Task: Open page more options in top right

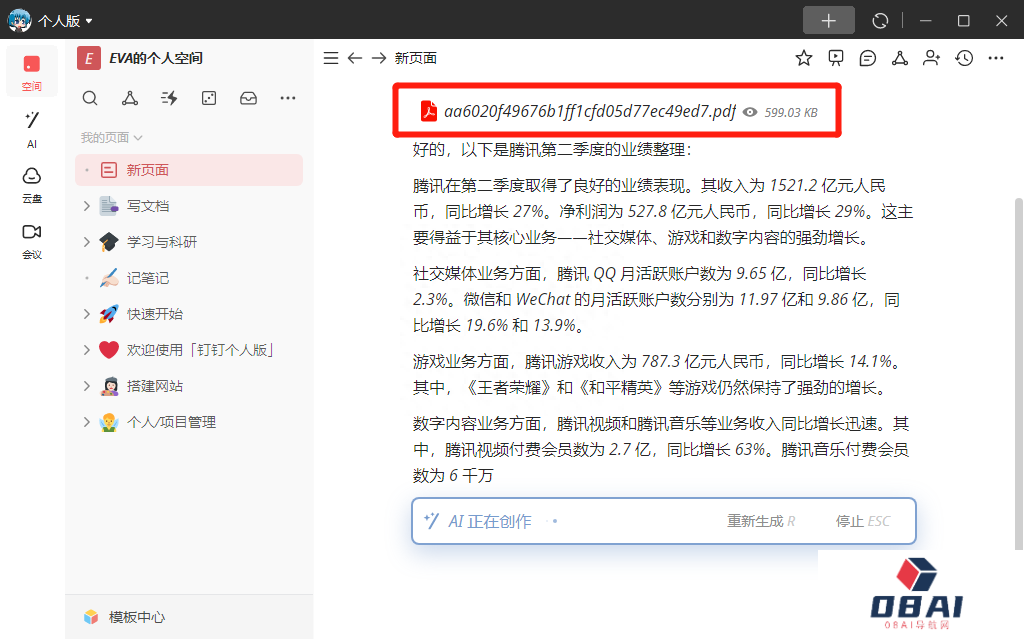Action: 996,58
